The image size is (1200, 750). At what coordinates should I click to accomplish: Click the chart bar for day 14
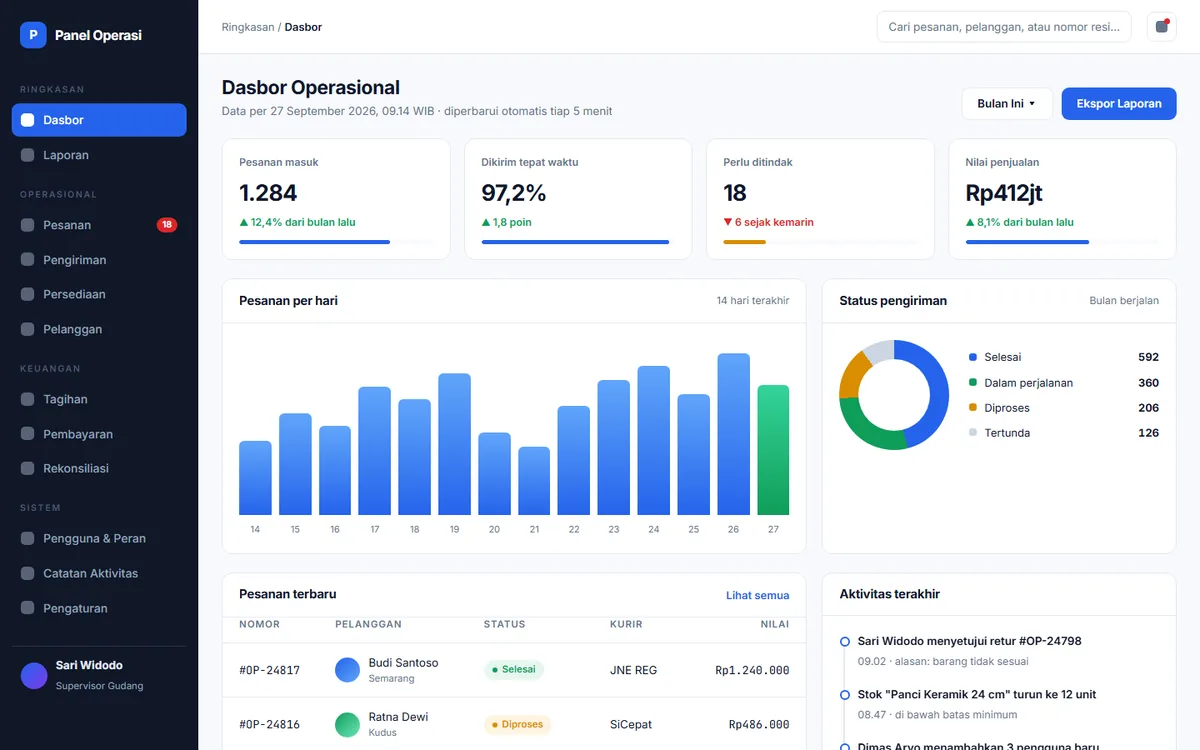coord(255,478)
